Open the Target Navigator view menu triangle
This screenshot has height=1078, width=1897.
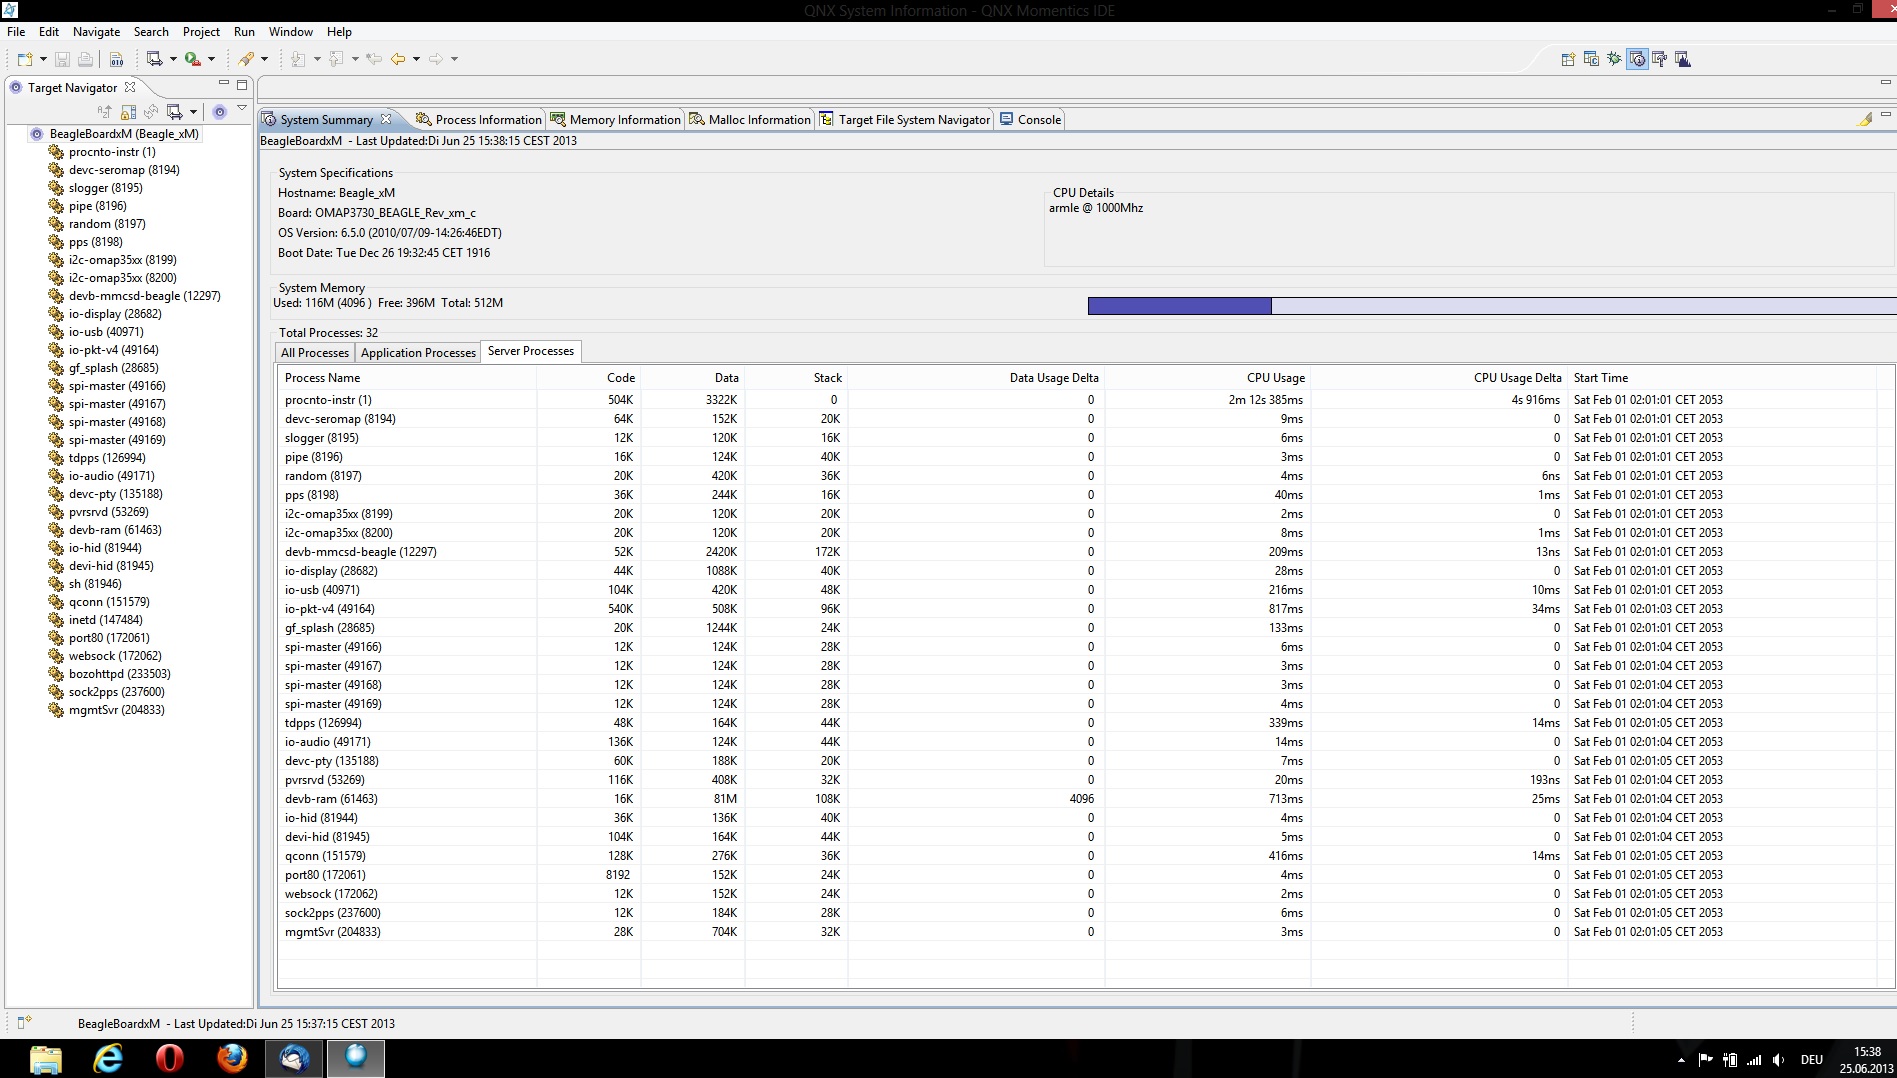242,109
